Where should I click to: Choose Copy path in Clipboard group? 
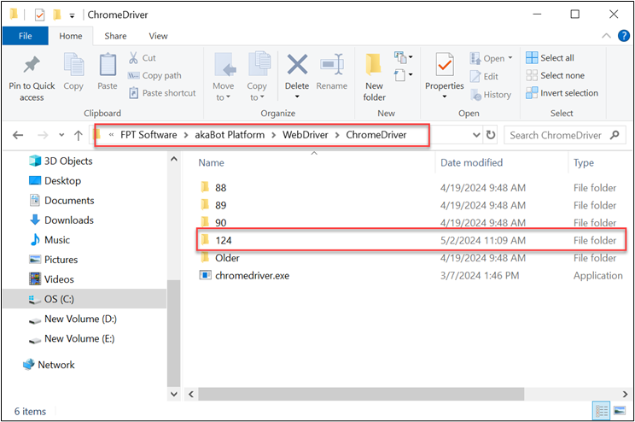point(155,76)
